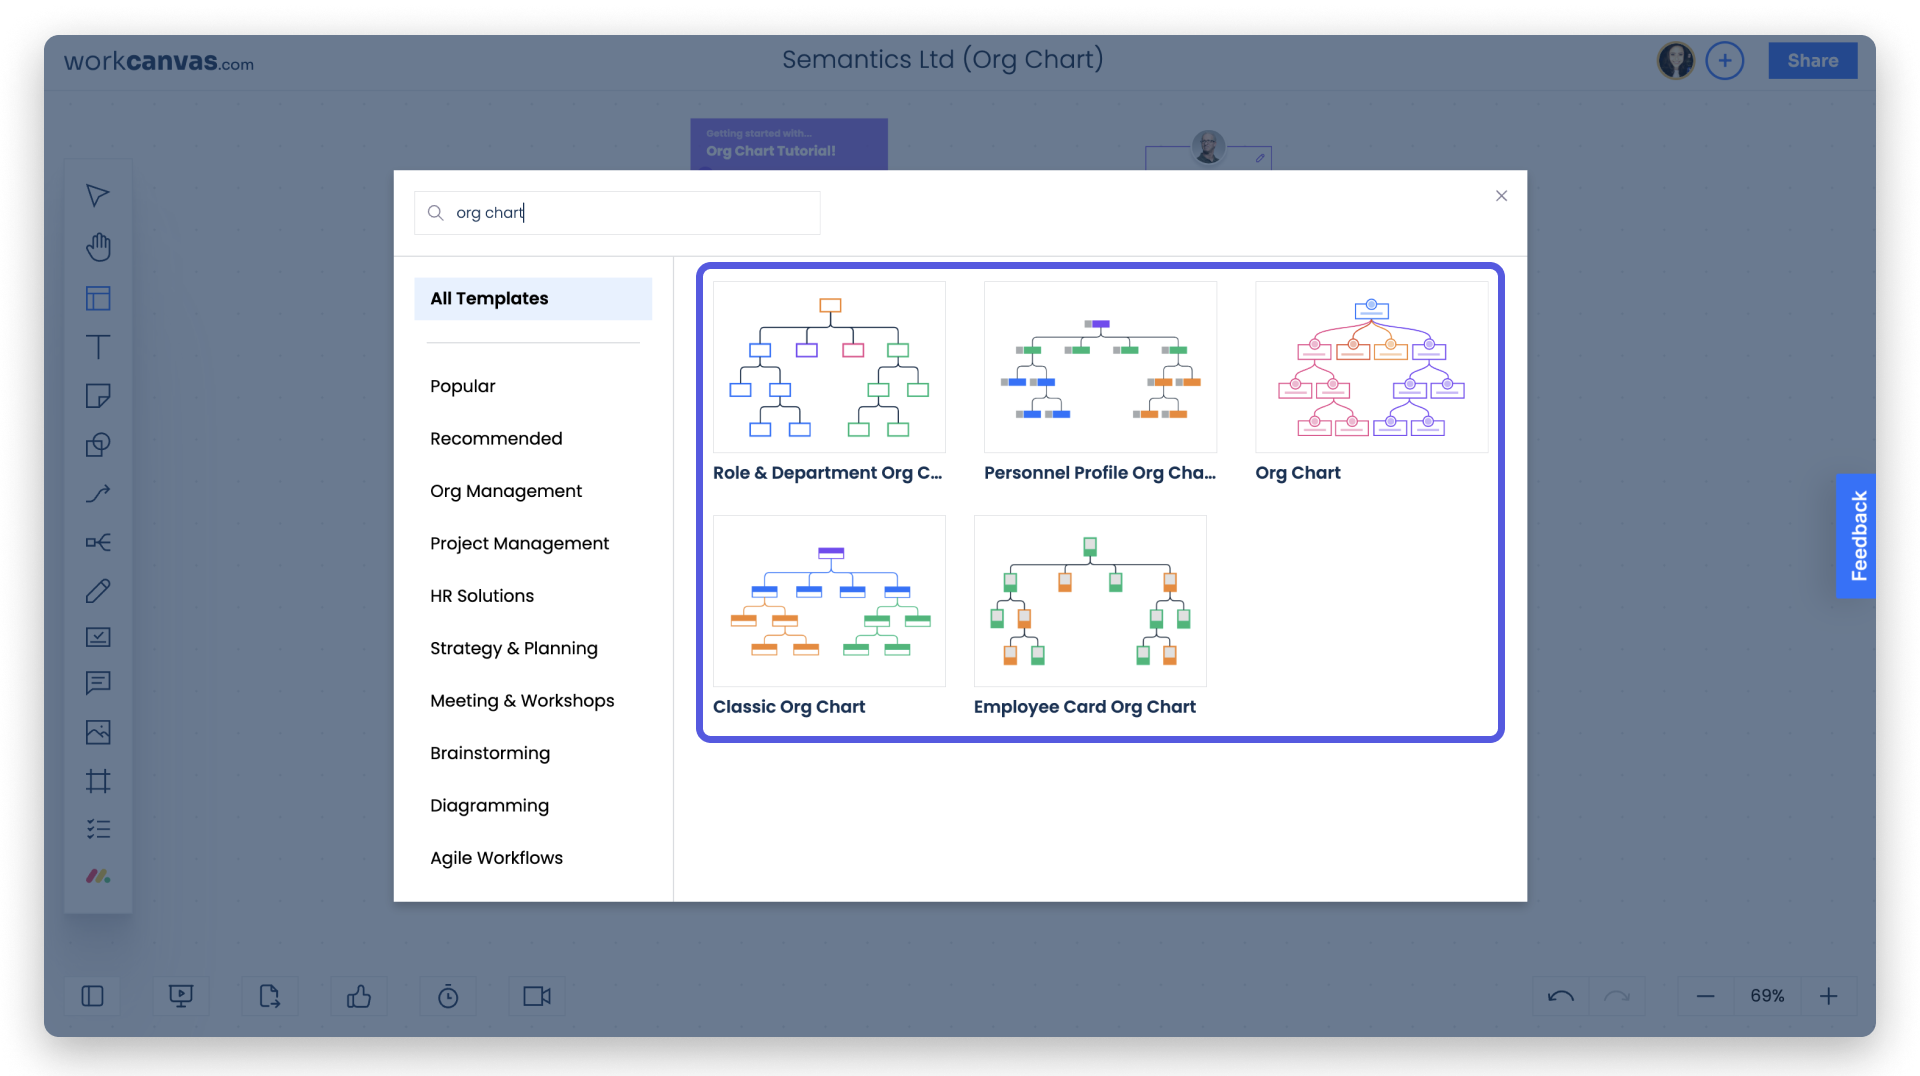Select the HR Solutions category
Viewport: 1920px width, 1076px height.
click(482, 596)
